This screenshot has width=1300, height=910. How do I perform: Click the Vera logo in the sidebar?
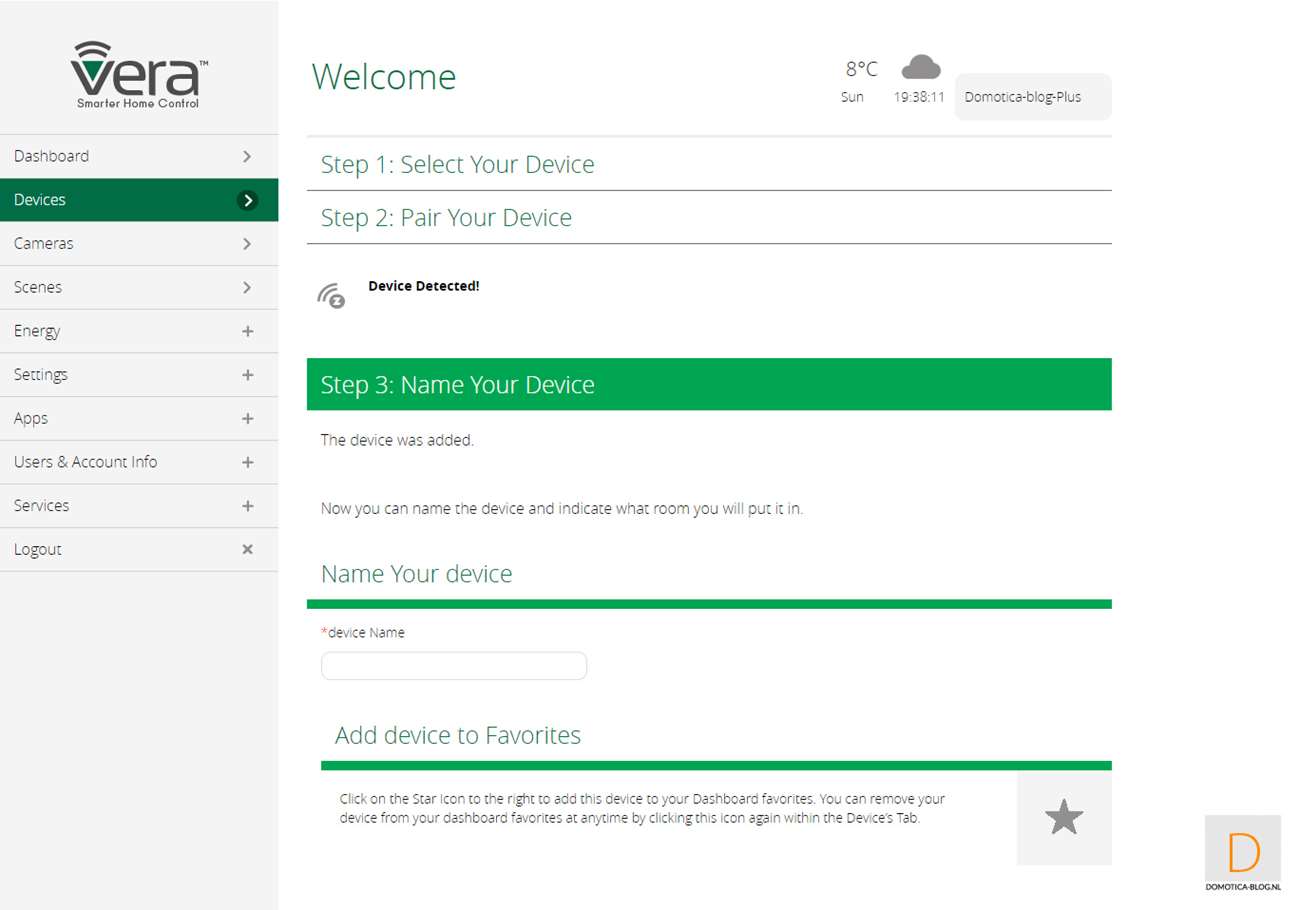(x=139, y=74)
